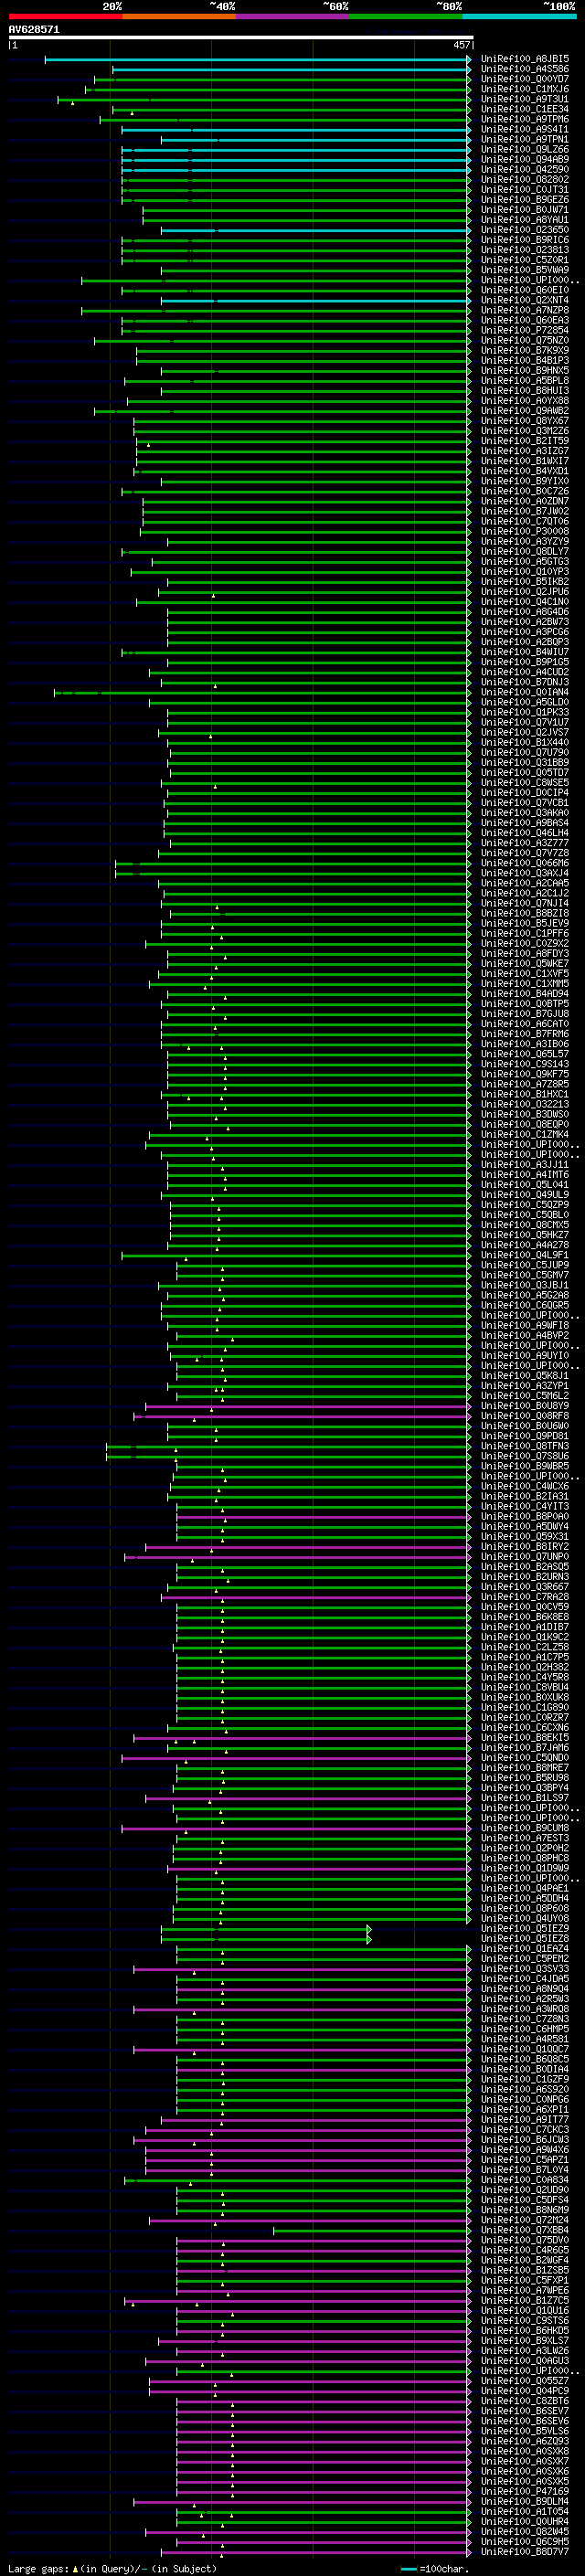The height and width of the screenshot is (2576, 585).
Task: Click the label UniRef100_Q066M6
Action: point(524,863)
